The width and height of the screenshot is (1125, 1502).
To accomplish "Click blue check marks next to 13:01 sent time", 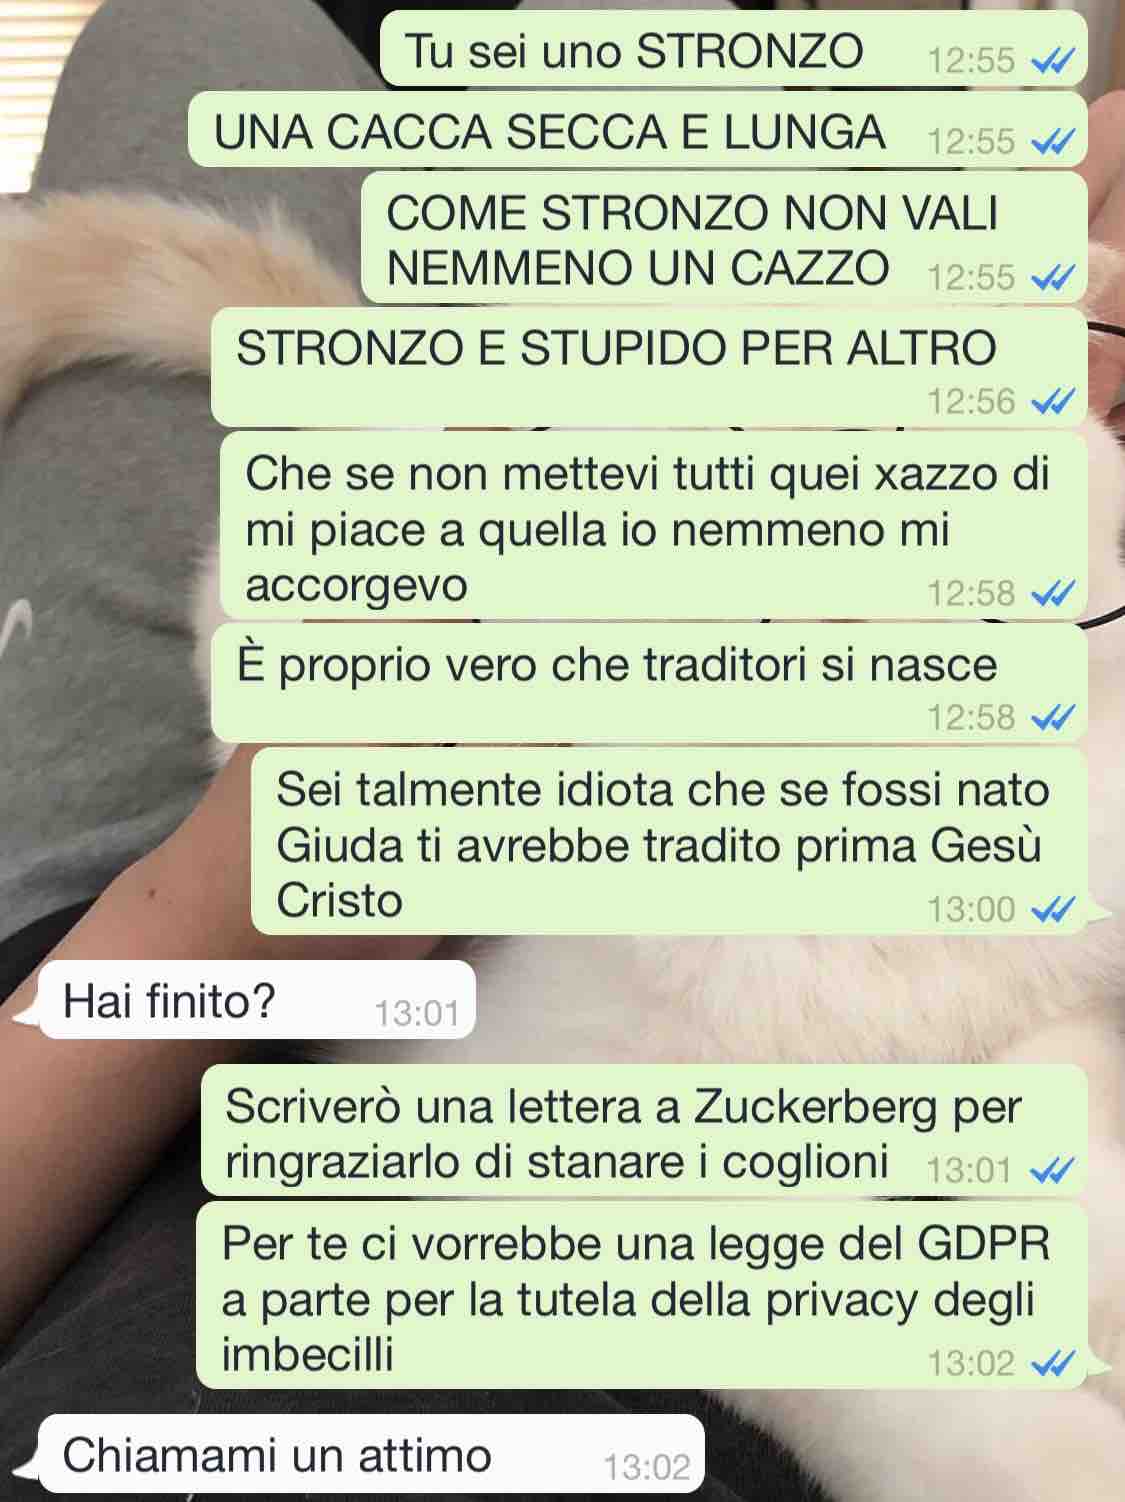I will [1052, 1170].
